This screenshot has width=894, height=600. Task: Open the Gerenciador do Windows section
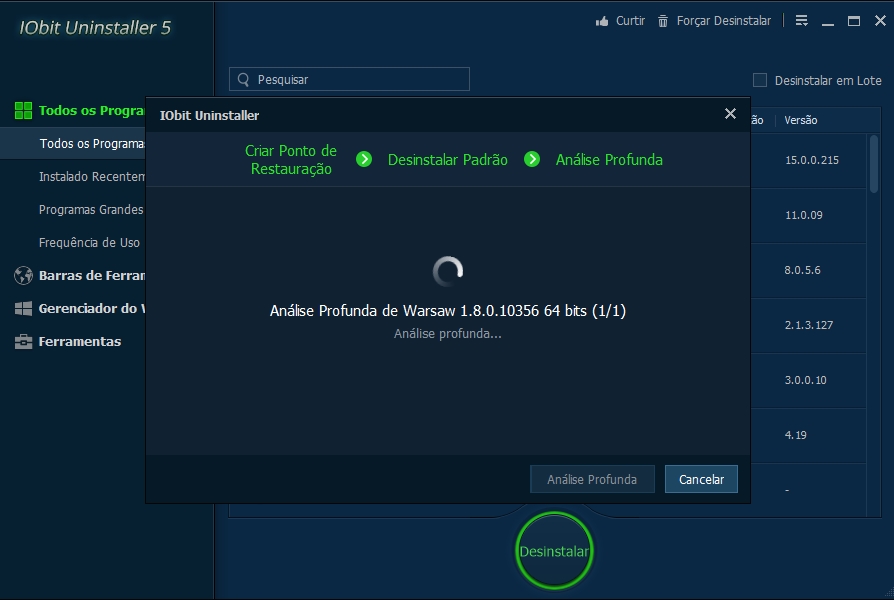coord(92,309)
